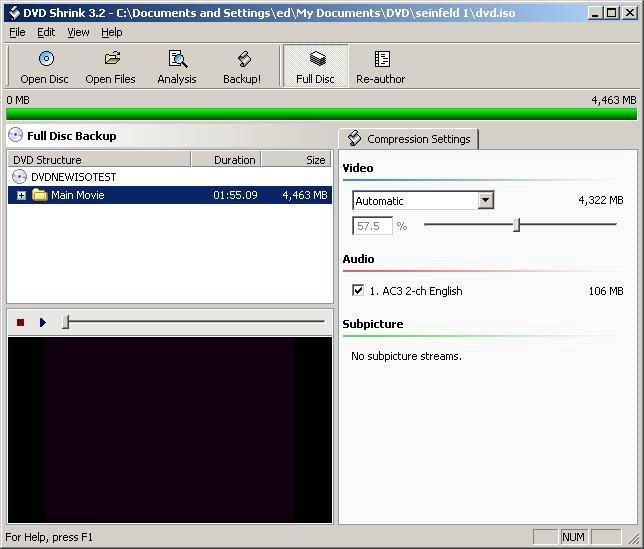This screenshot has height=549, width=644.
Task: Click the 4,322 MB video size value
Action: (601, 200)
